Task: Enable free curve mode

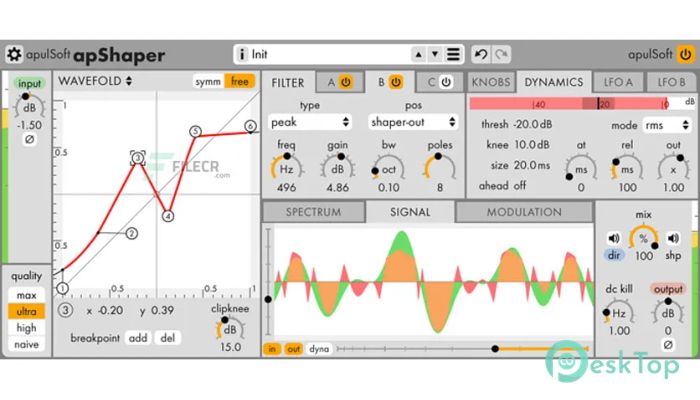Action: [240, 82]
